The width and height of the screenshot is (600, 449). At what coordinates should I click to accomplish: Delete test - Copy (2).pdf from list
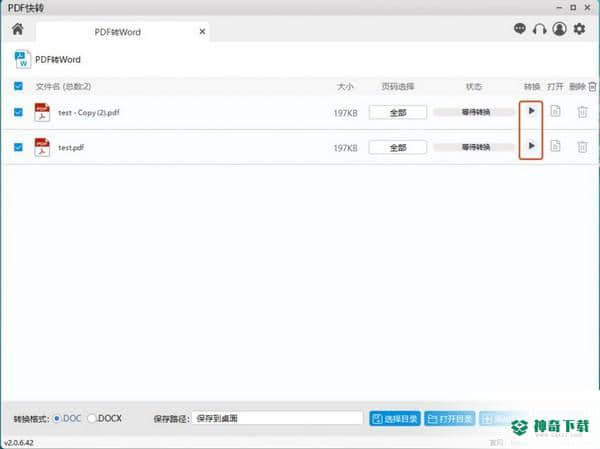point(582,112)
